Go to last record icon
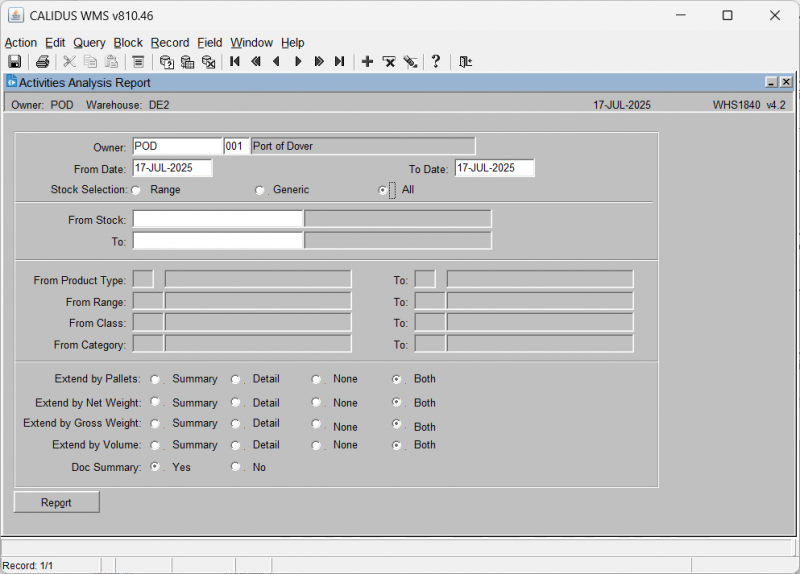The height and width of the screenshot is (574, 800). click(339, 62)
